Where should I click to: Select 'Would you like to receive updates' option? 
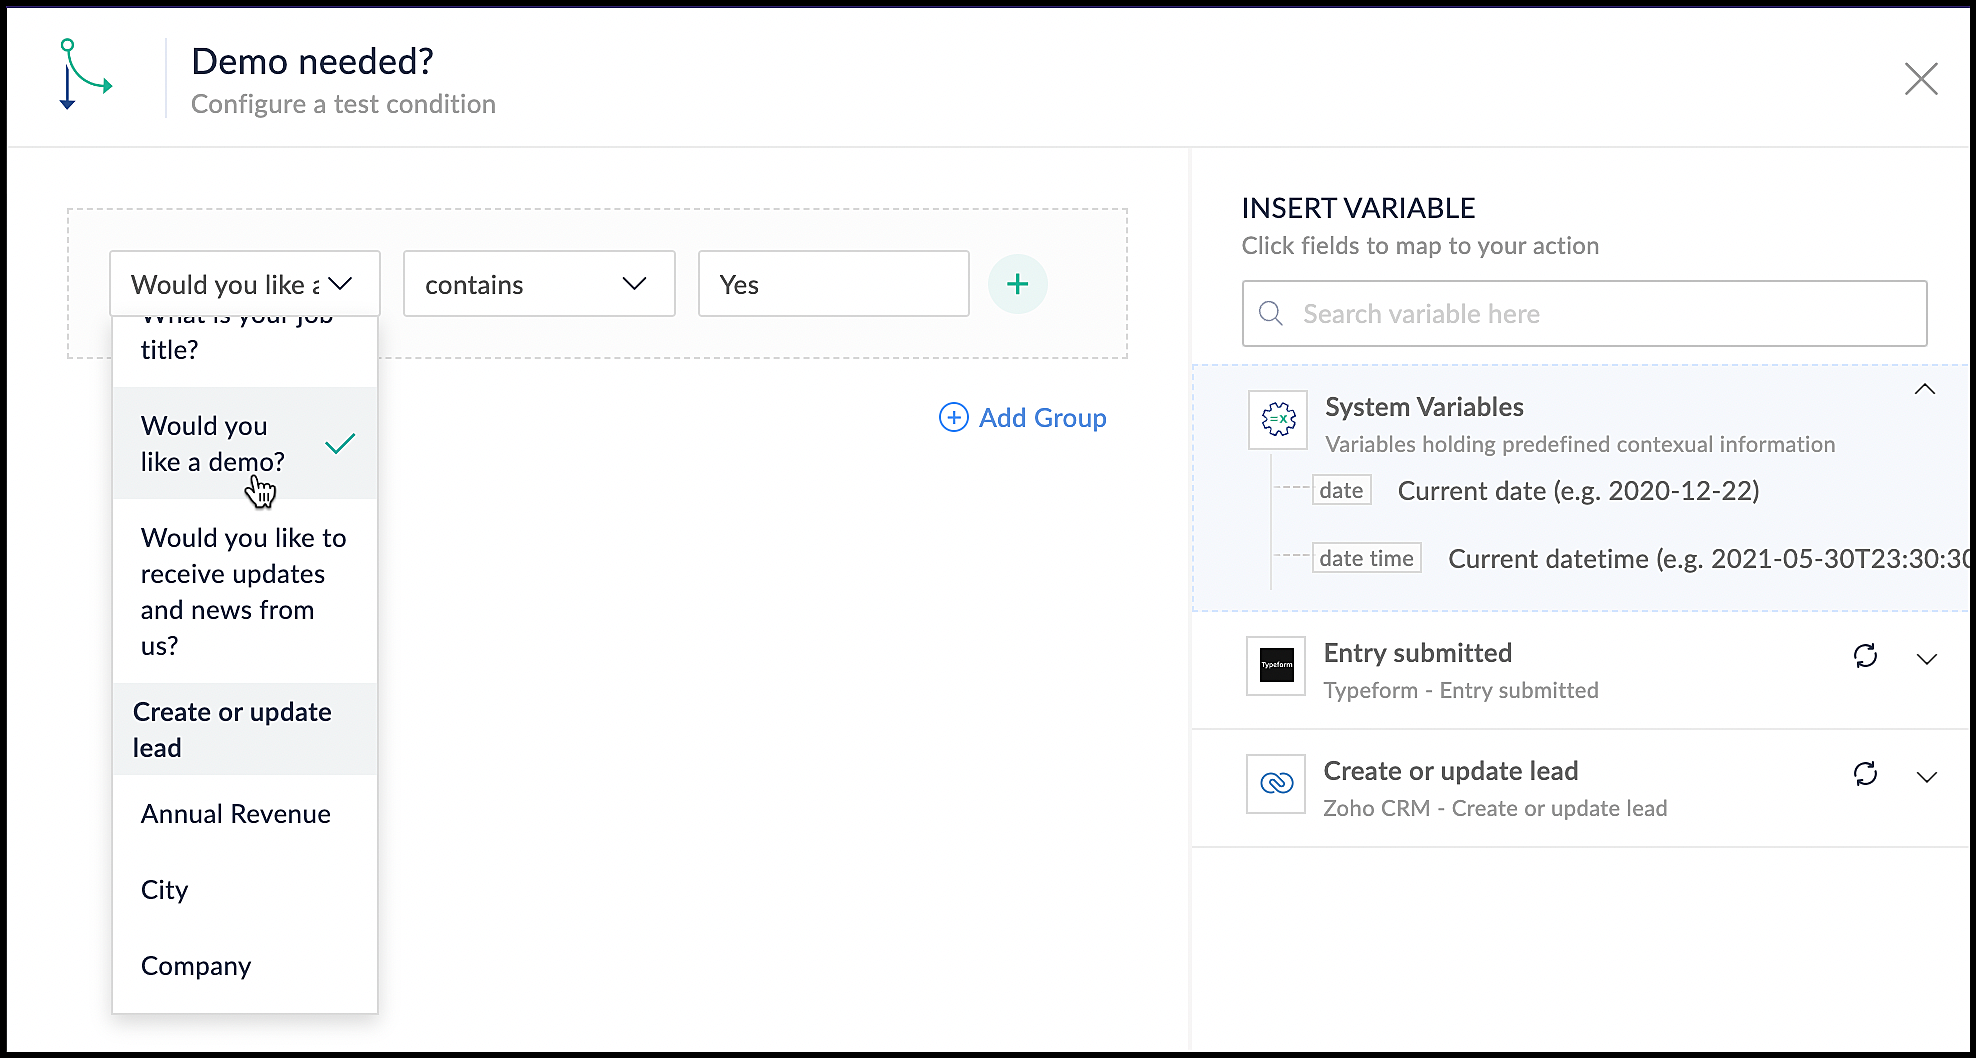(x=245, y=592)
